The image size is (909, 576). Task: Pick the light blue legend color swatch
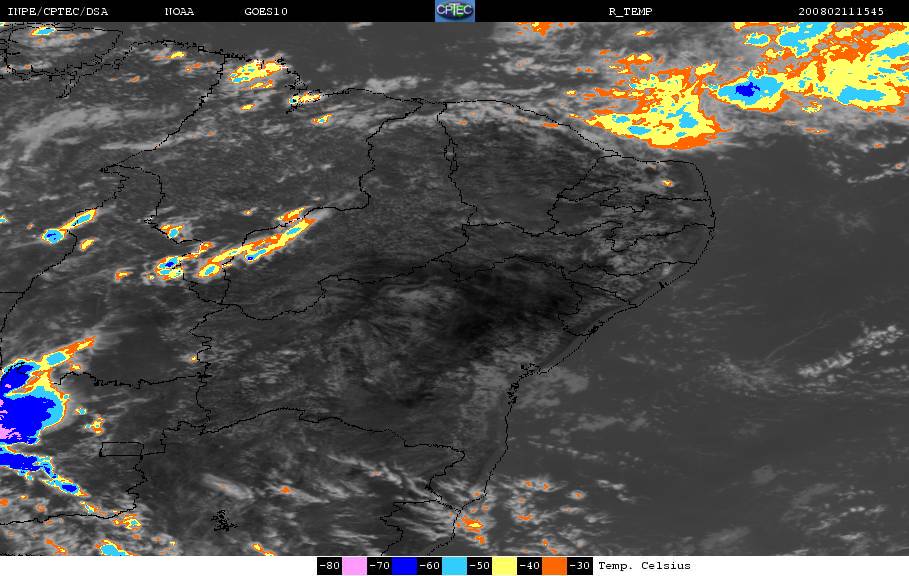click(454, 566)
